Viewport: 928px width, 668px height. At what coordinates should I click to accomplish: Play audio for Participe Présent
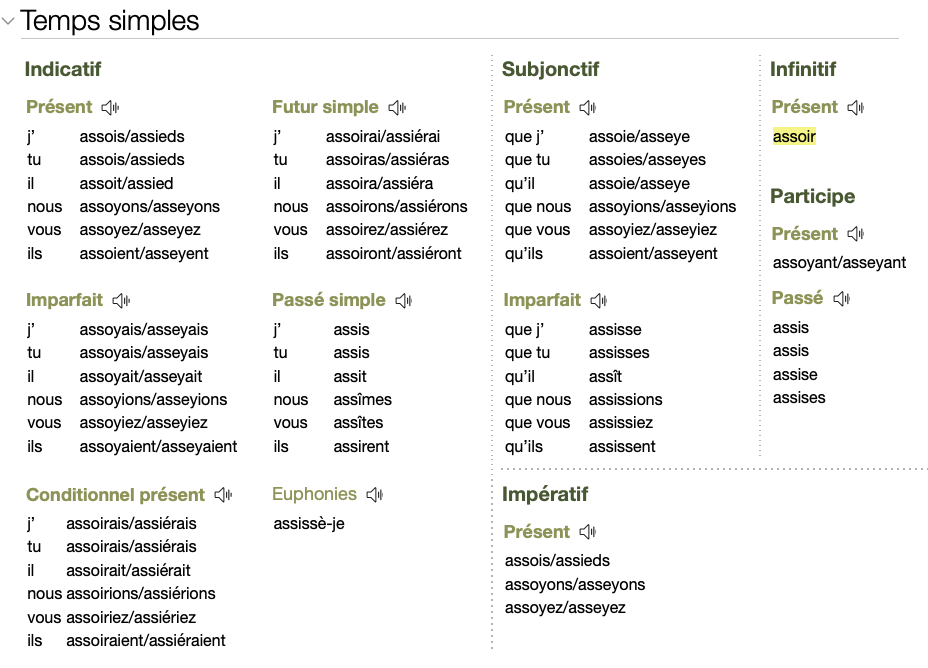click(x=855, y=234)
